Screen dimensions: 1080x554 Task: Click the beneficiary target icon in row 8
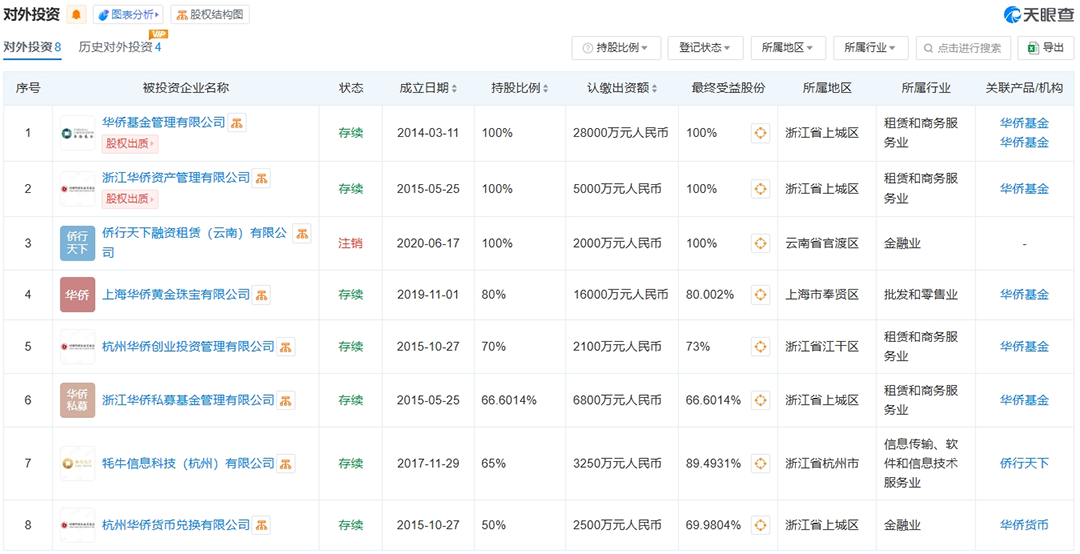[x=760, y=525]
